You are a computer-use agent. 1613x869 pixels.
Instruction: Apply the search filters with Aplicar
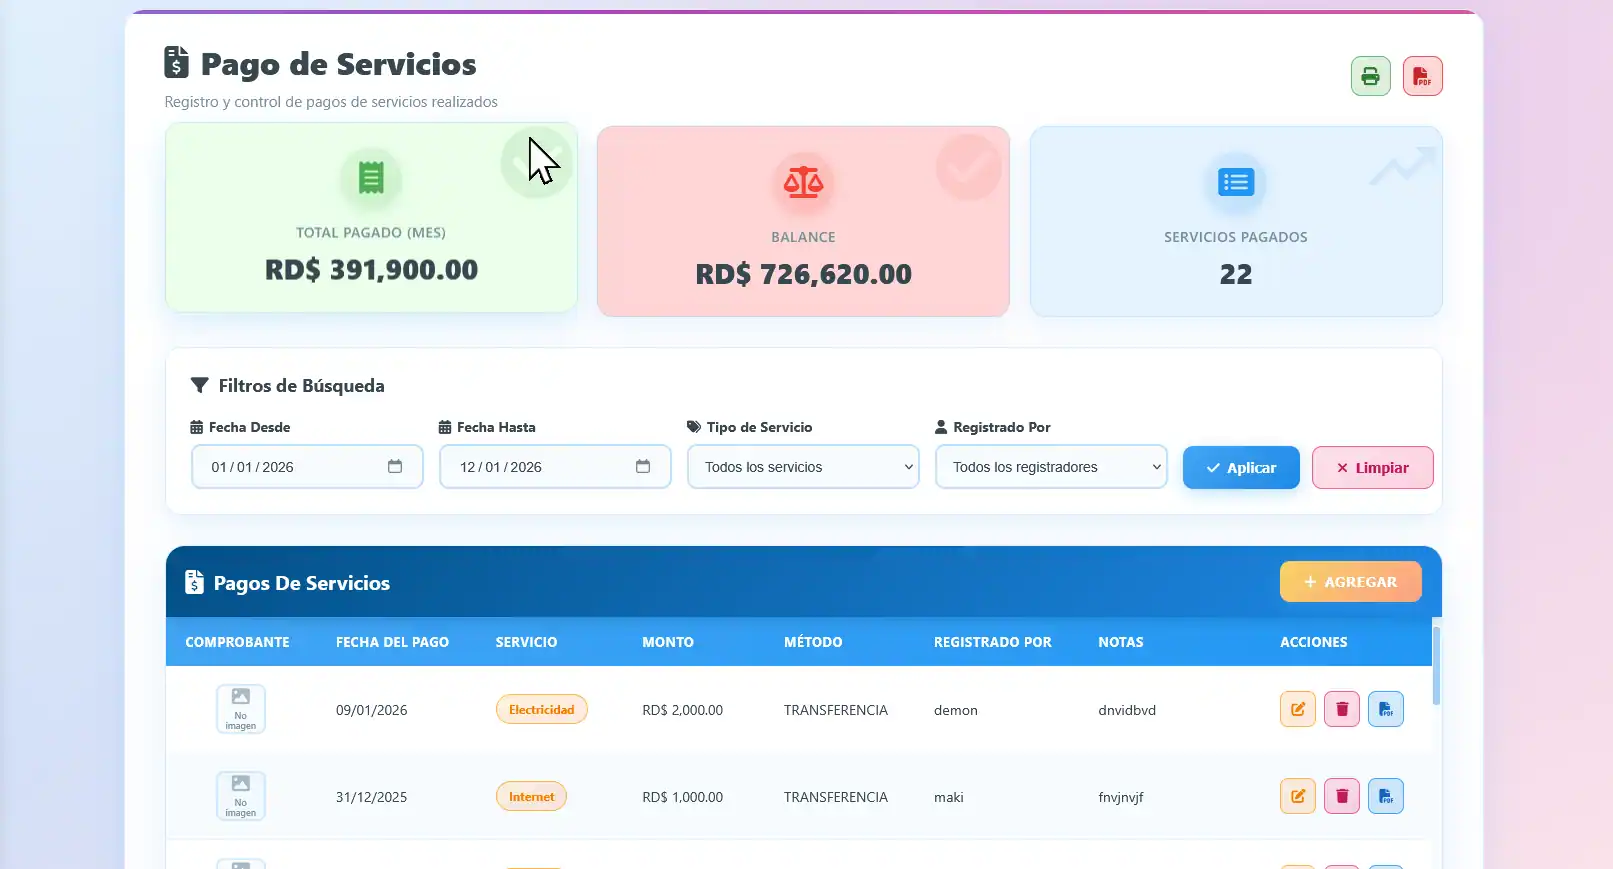tap(1241, 468)
